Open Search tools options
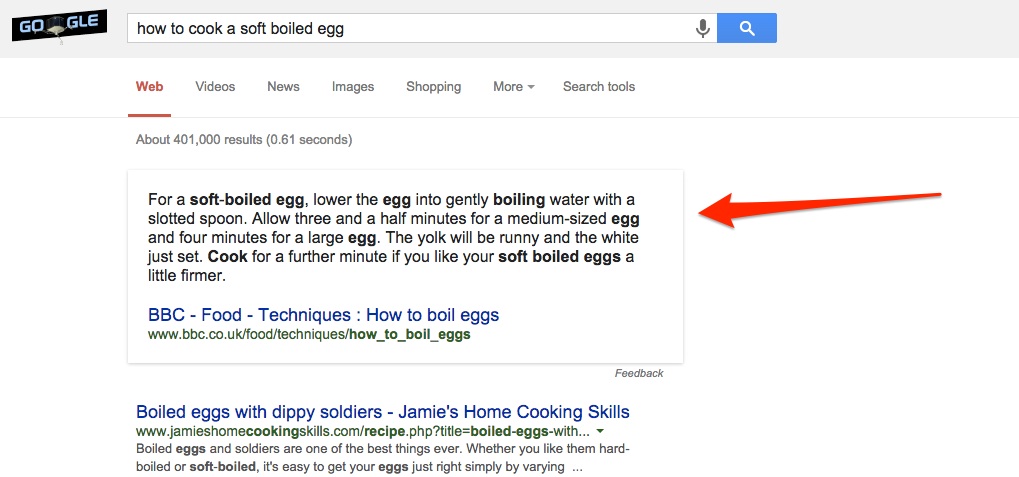 598,87
